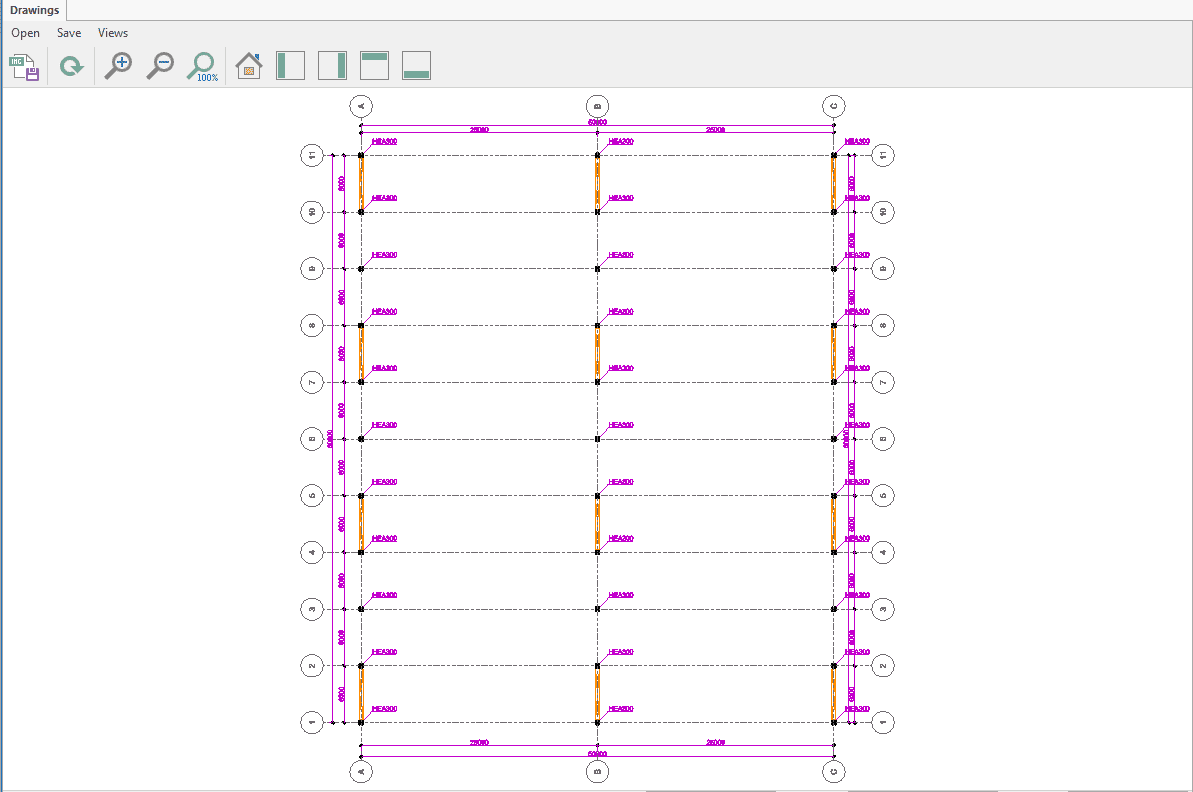
Task: Click grid bubble 1 on the right side
Action: (x=882, y=722)
